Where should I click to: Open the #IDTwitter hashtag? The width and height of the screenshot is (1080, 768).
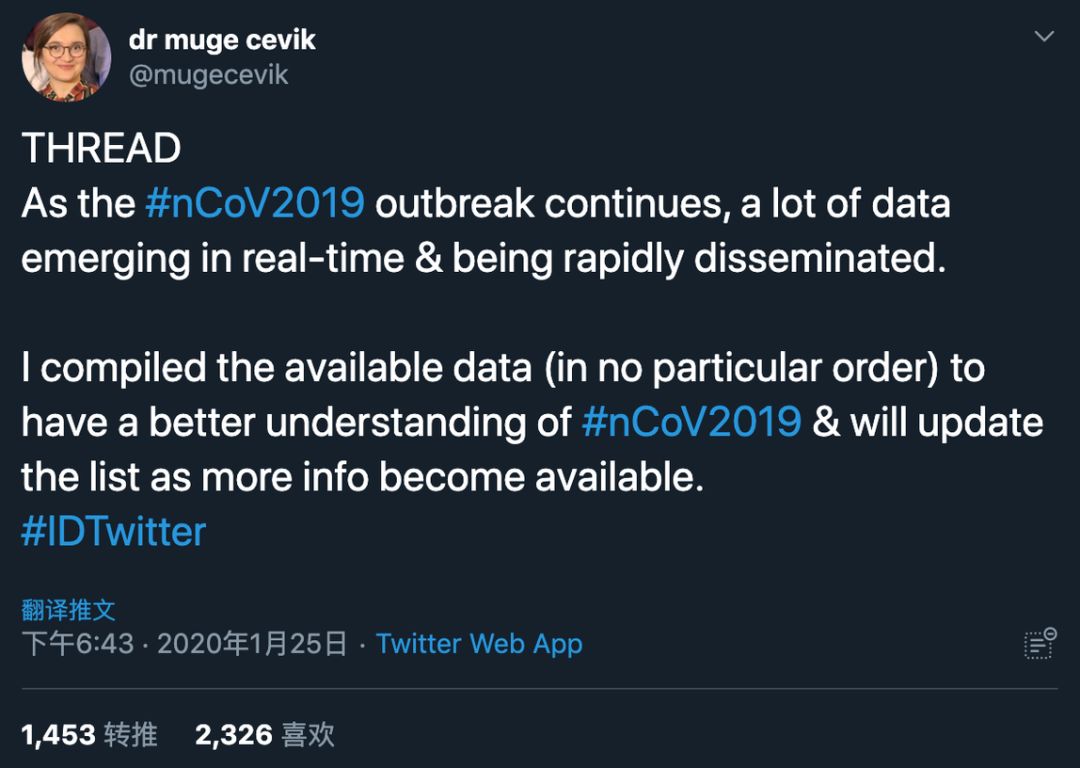point(113,531)
